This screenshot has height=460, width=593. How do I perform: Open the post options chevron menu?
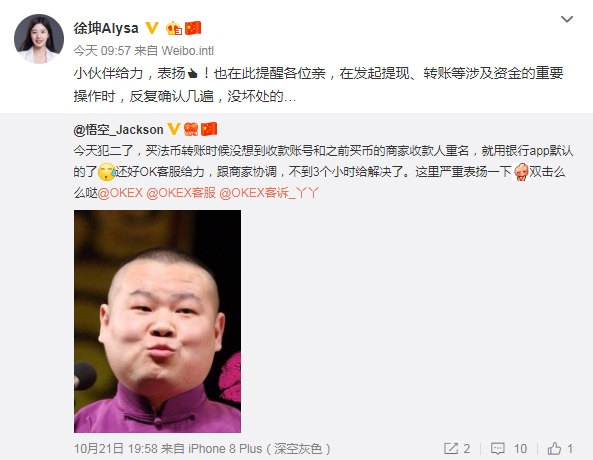[567, 19]
